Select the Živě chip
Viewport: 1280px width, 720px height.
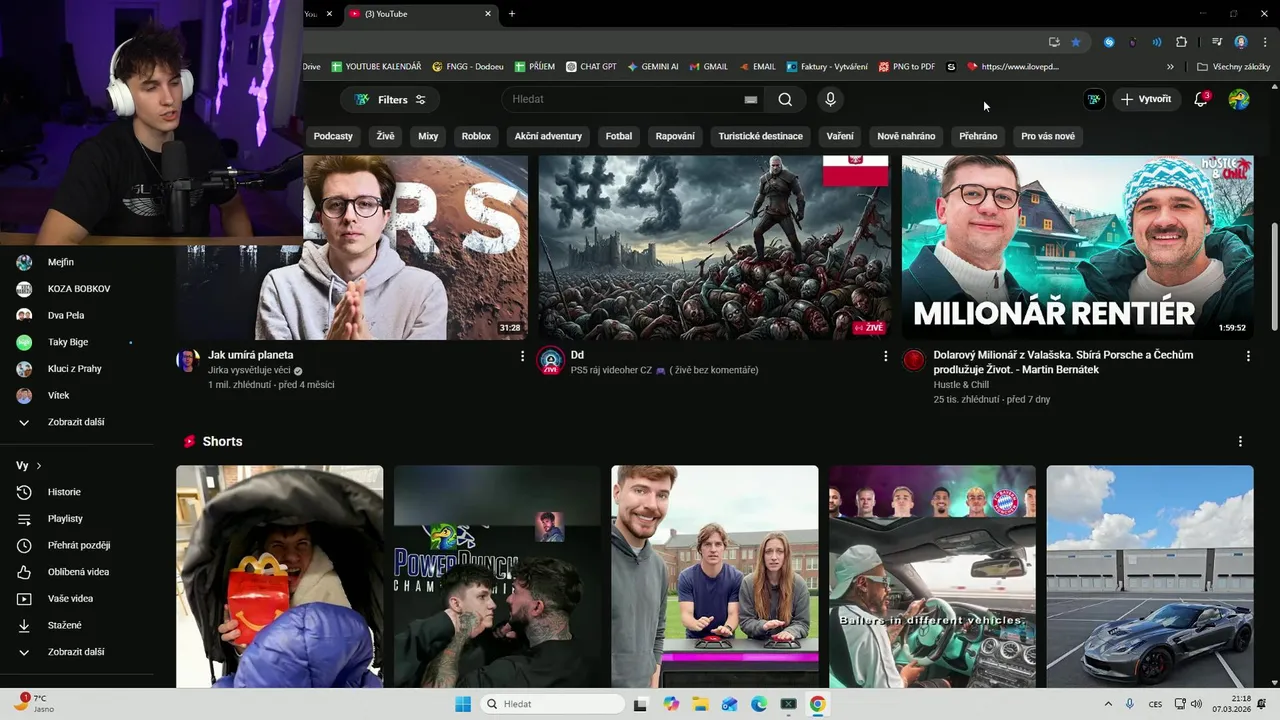point(385,136)
